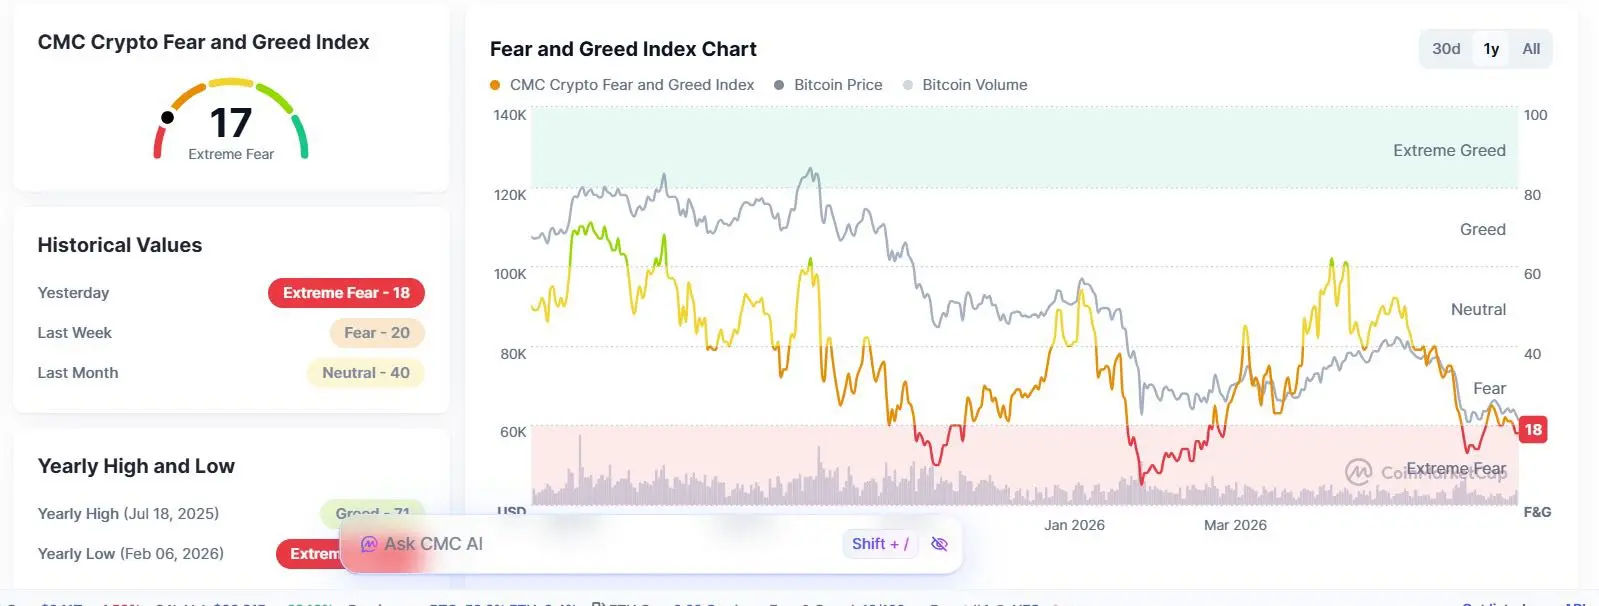Image resolution: width=1599 pixels, height=606 pixels.
Task: Click the dark gray Bitcoin Price legend dot
Action: click(x=779, y=85)
